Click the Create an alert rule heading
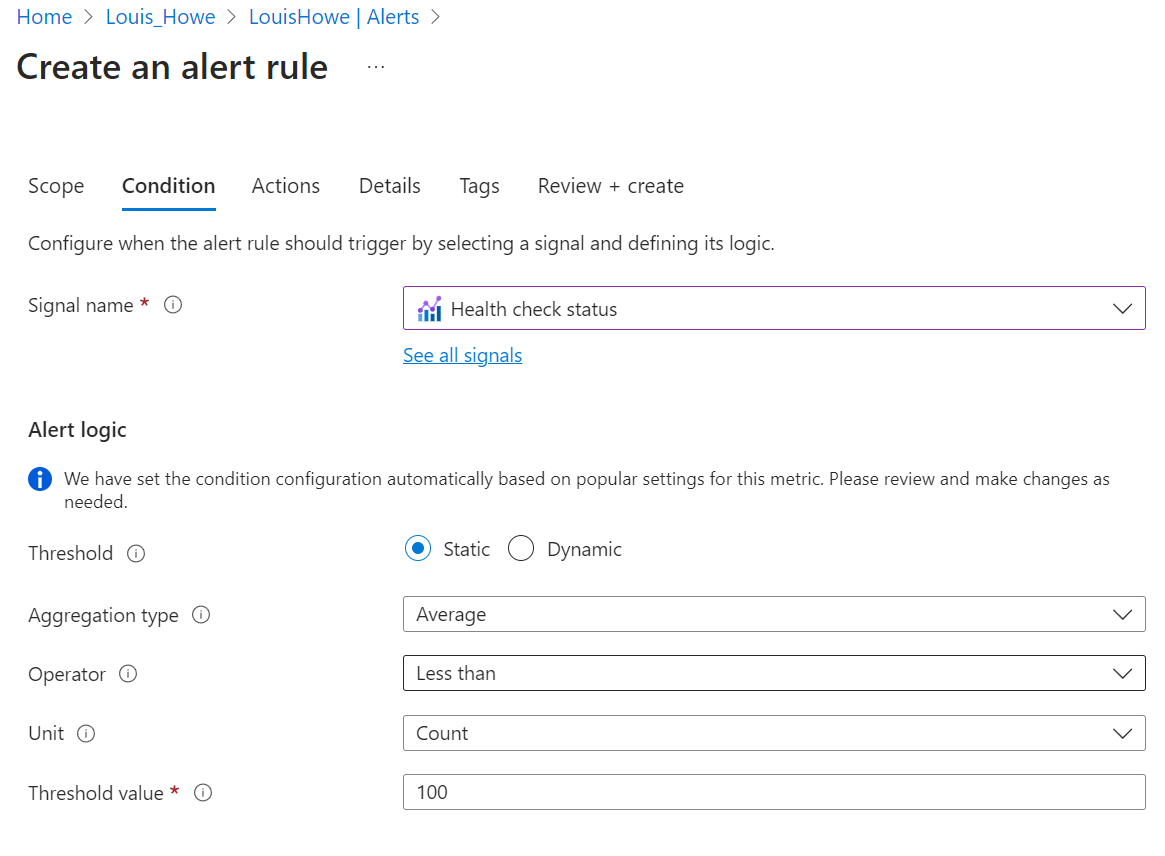This screenshot has width=1165, height=856. (172, 67)
